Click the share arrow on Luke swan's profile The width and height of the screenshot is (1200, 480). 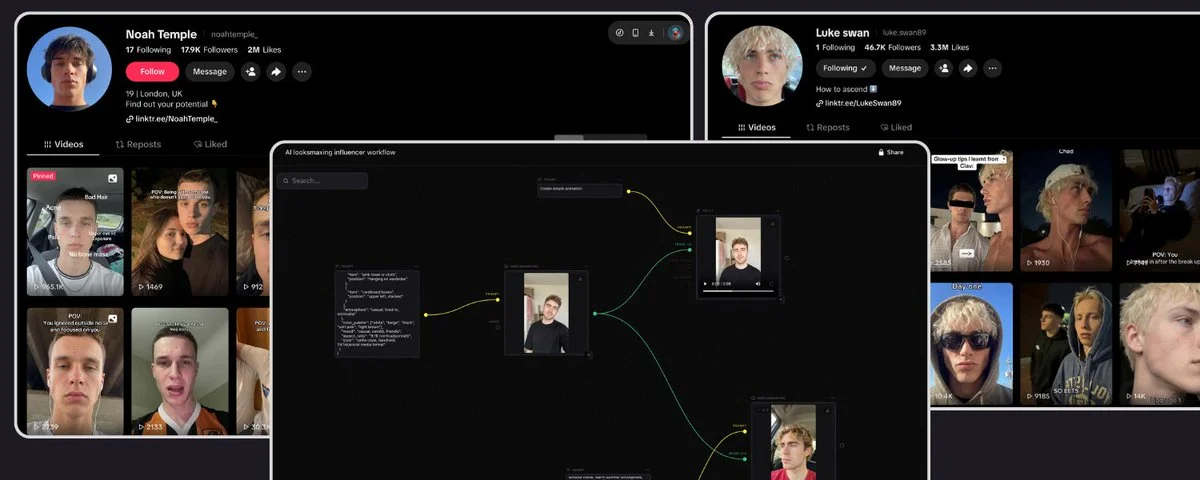pyautogui.click(x=968, y=68)
